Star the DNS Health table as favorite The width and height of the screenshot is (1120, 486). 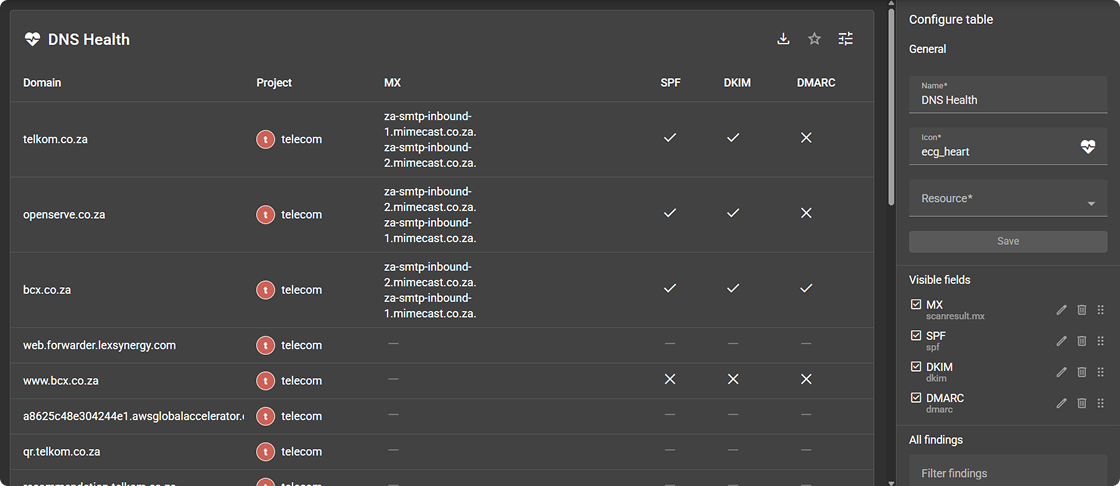click(814, 39)
